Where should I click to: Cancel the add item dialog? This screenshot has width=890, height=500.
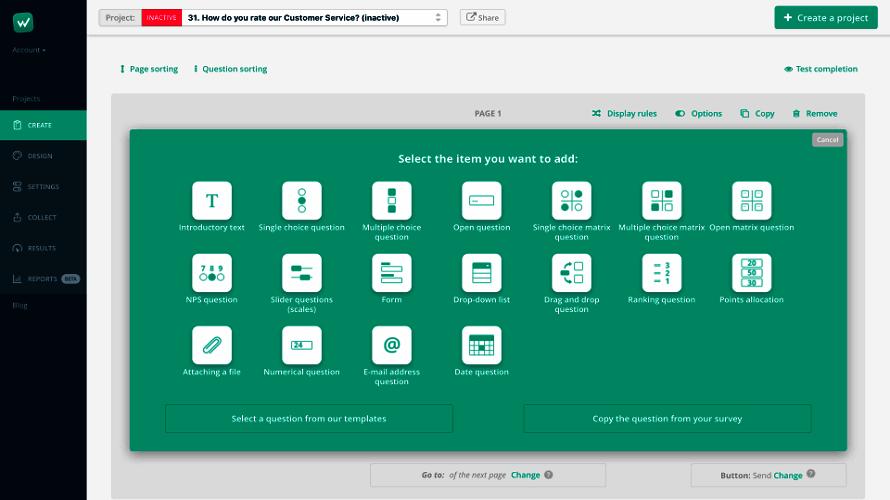pos(827,140)
